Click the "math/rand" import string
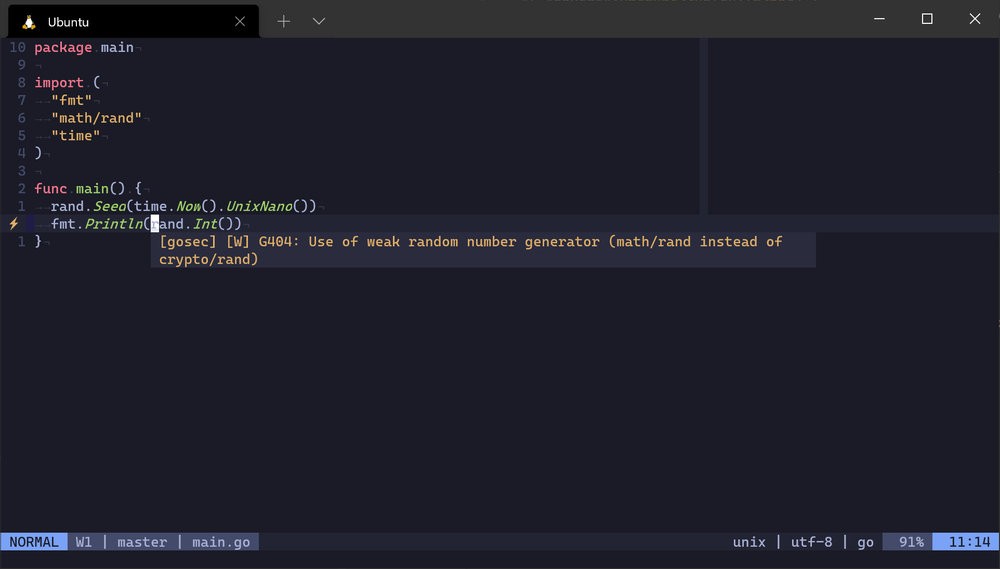The height and width of the screenshot is (569, 1000). coord(96,118)
